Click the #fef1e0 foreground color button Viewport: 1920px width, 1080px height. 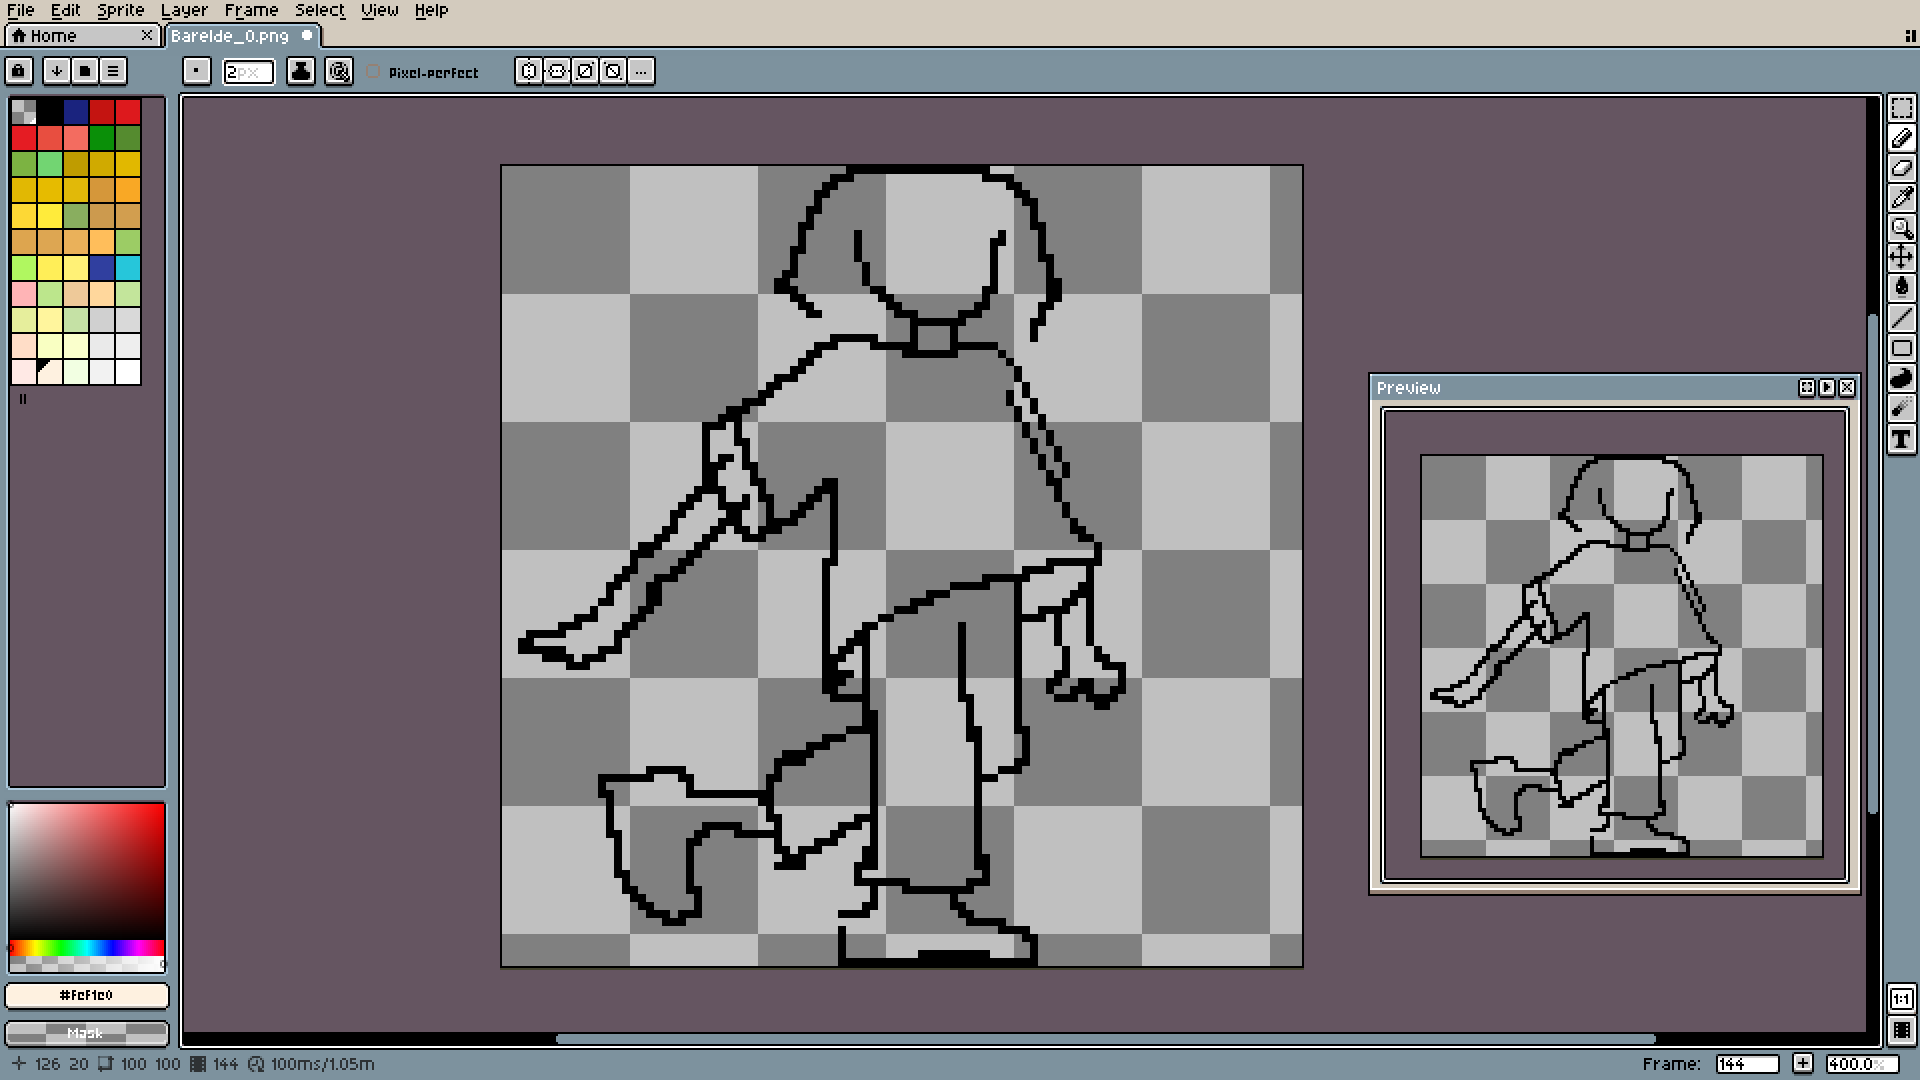(86, 995)
